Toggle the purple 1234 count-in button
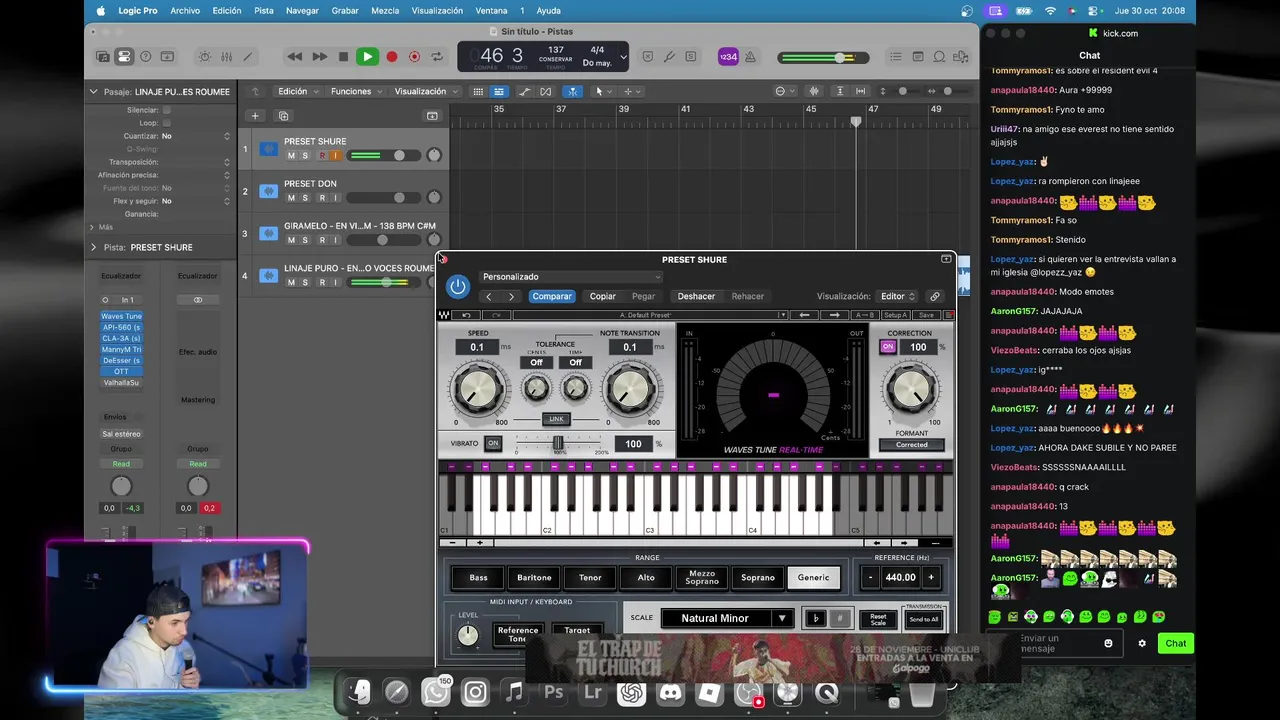This screenshot has height=720, width=1280. point(728,57)
